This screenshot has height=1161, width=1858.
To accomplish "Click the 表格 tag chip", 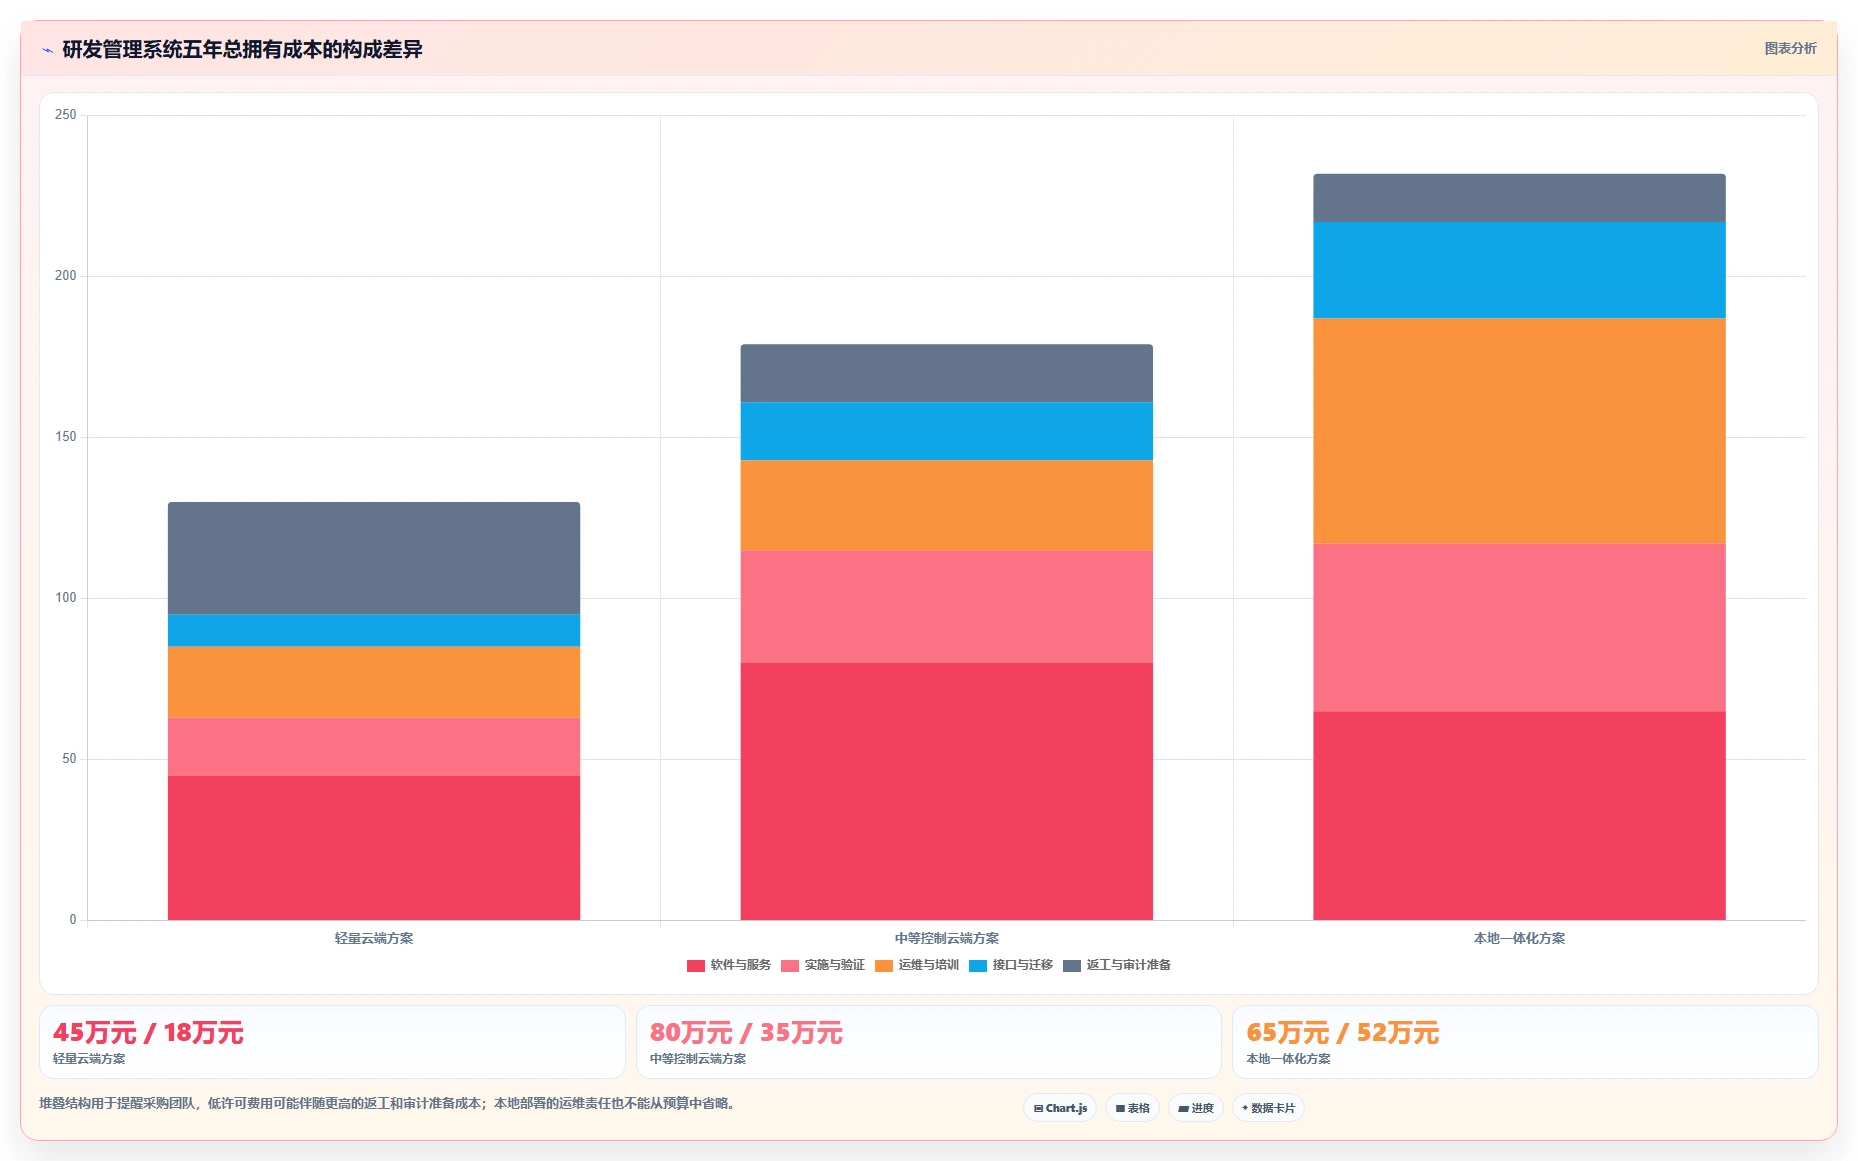I will [x=1132, y=1108].
